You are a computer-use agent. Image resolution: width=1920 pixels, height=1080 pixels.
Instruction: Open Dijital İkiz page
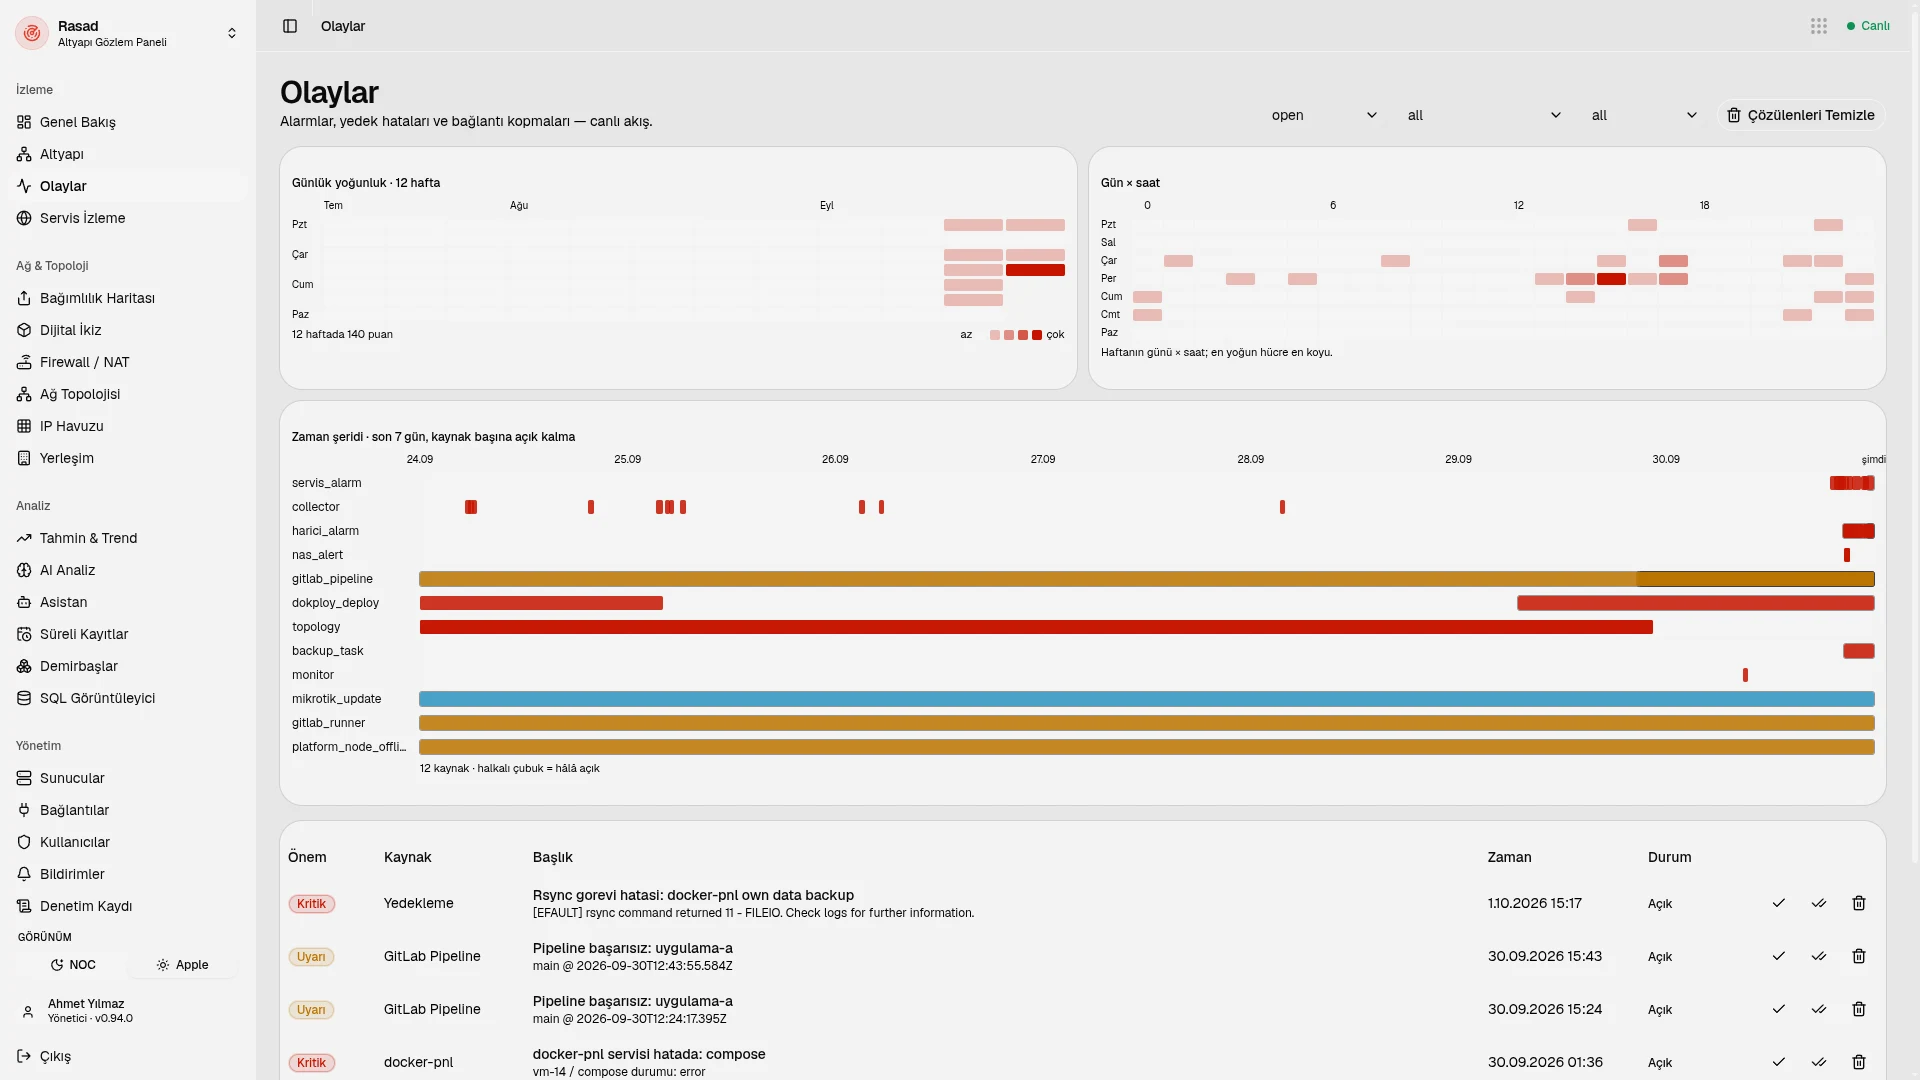(x=128, y=330)
